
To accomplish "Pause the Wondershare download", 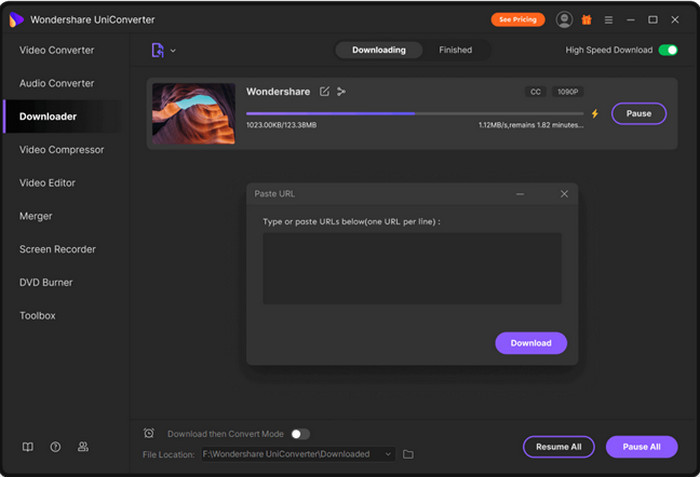I will pyautogui.click(x=639, y=113).
